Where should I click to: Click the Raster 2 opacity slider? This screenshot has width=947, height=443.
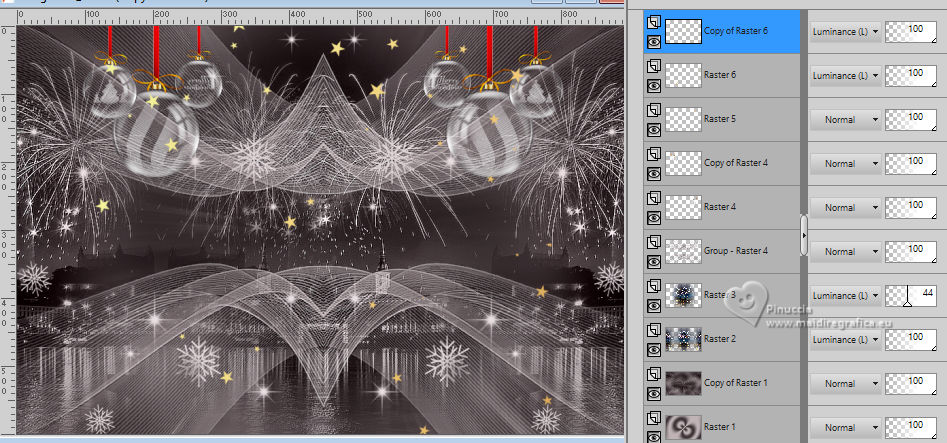click(x=911, y=340)
